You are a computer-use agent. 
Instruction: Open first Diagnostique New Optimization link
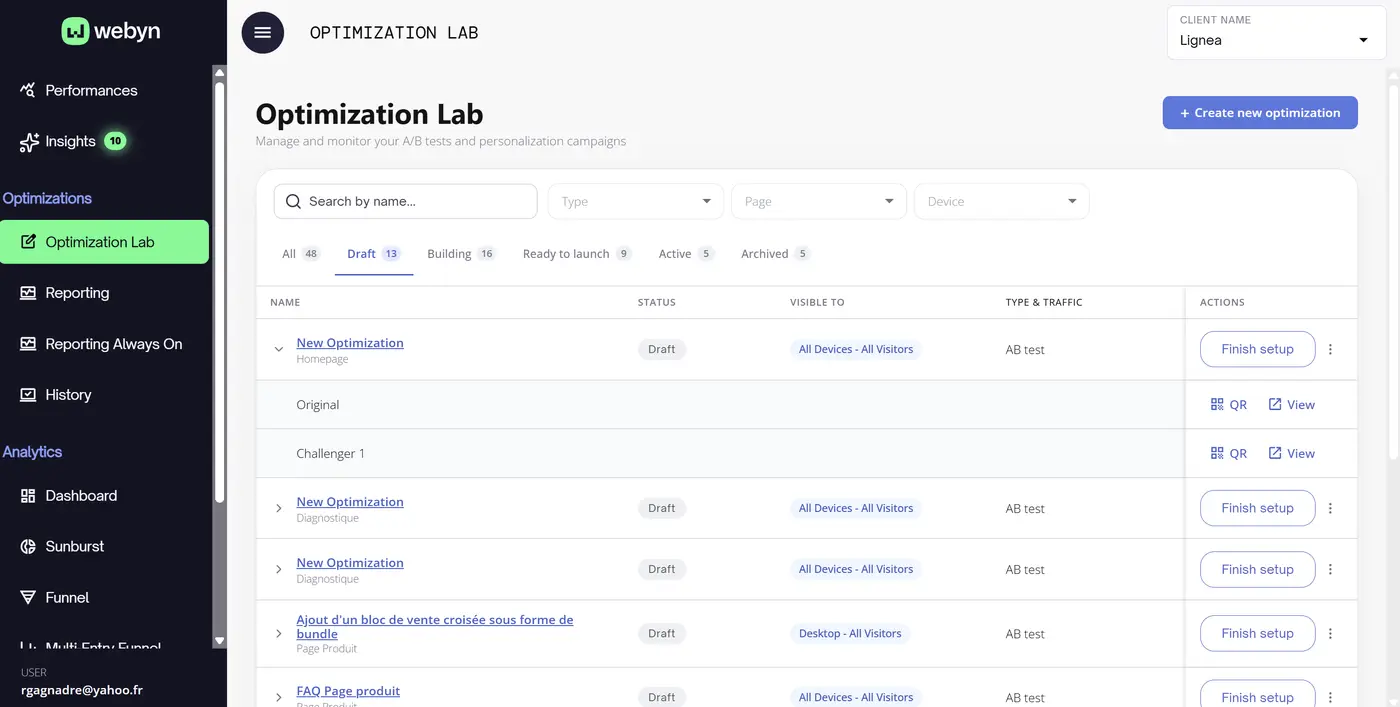click(350, 502)
